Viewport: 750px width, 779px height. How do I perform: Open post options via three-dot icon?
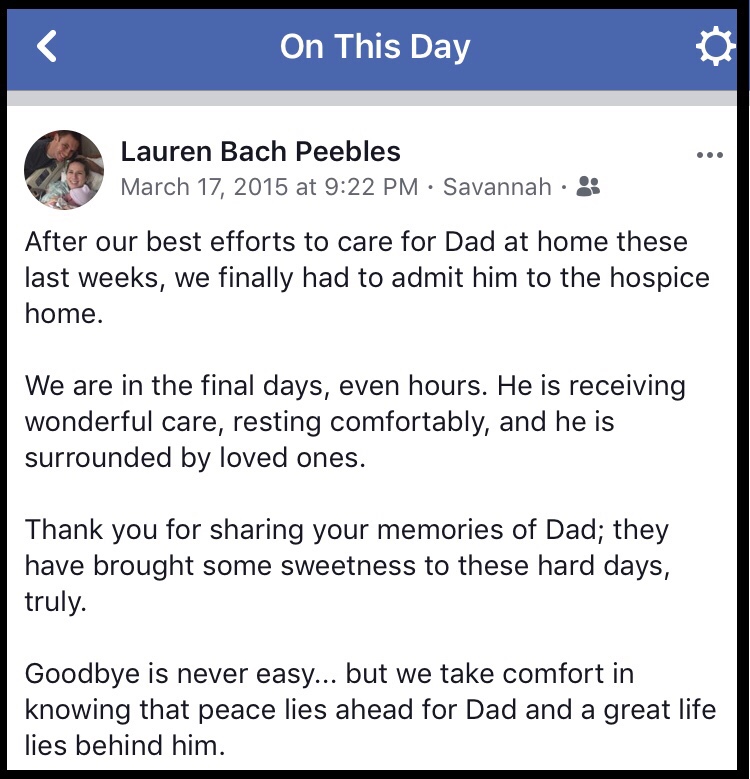pyautogui.click(x=709, y=155)
